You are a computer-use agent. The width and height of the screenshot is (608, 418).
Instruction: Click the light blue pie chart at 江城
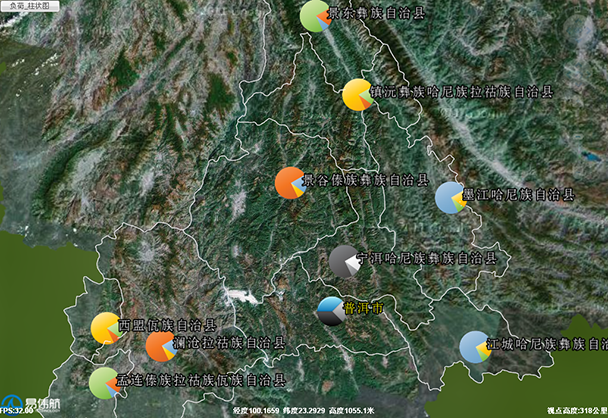474,347
